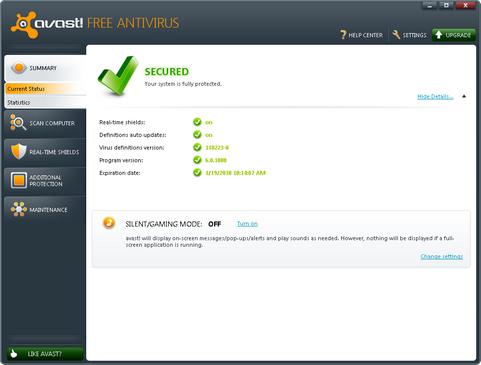Click Virus definitions version check icon

(x=197, y=147)
